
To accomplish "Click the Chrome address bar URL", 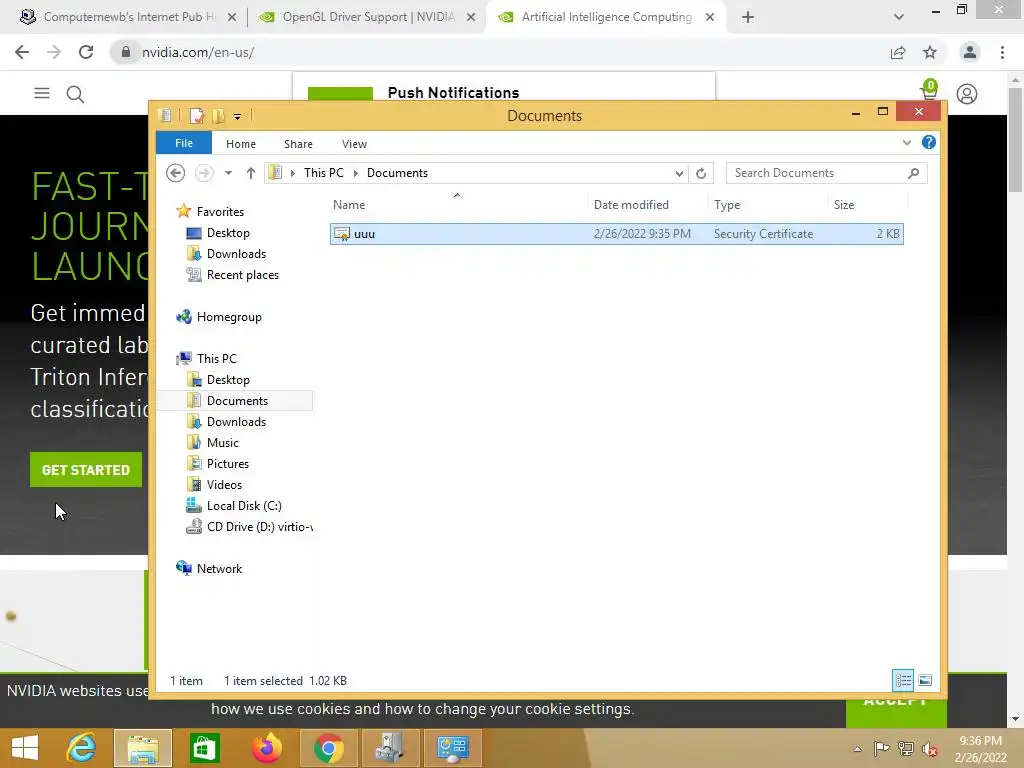I will tap(198, 52).
